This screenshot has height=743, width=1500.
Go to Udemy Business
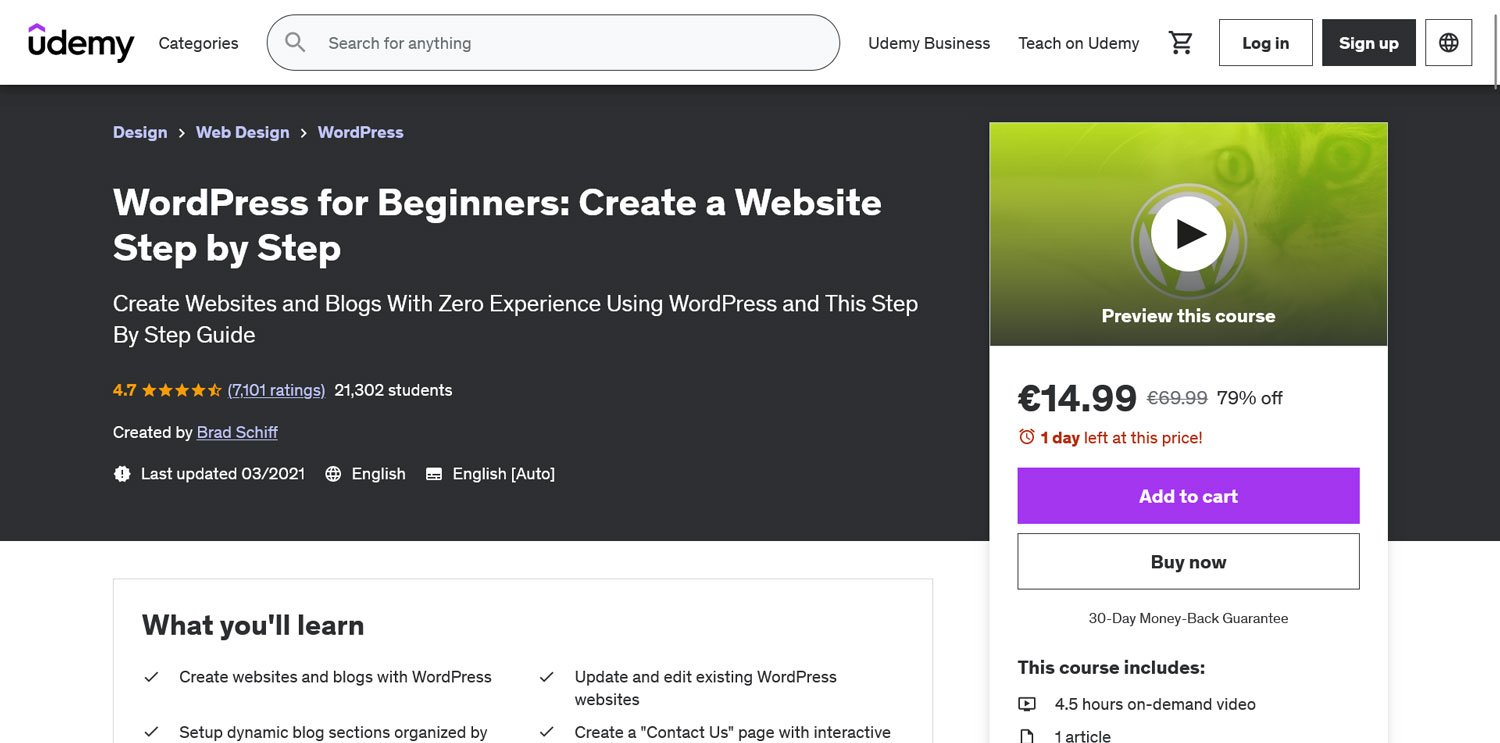(x=928, y=43)
